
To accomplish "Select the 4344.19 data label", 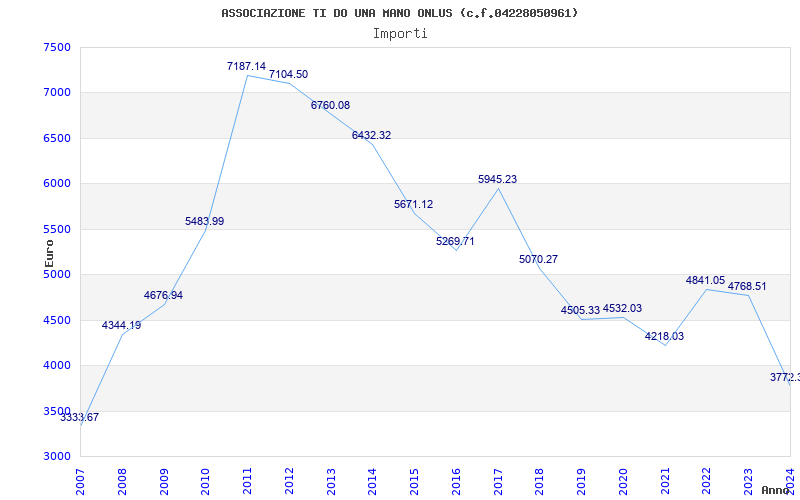I will point(121,326).
